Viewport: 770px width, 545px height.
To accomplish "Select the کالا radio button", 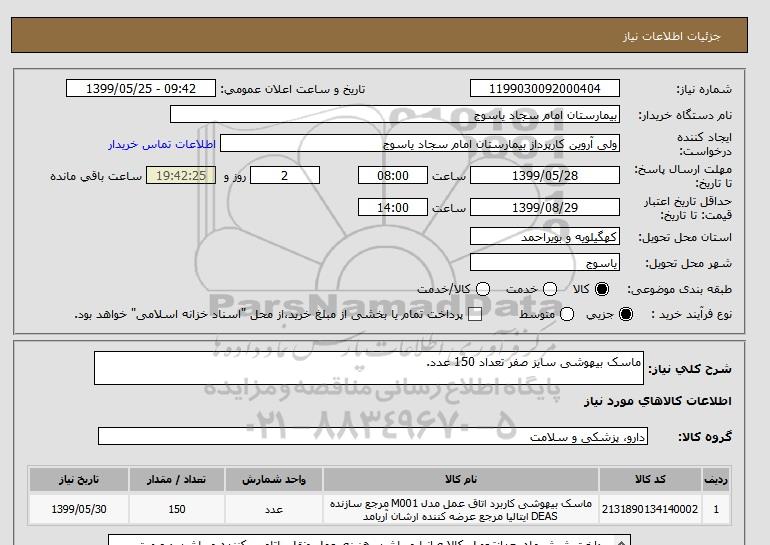I will coord(602,289).
